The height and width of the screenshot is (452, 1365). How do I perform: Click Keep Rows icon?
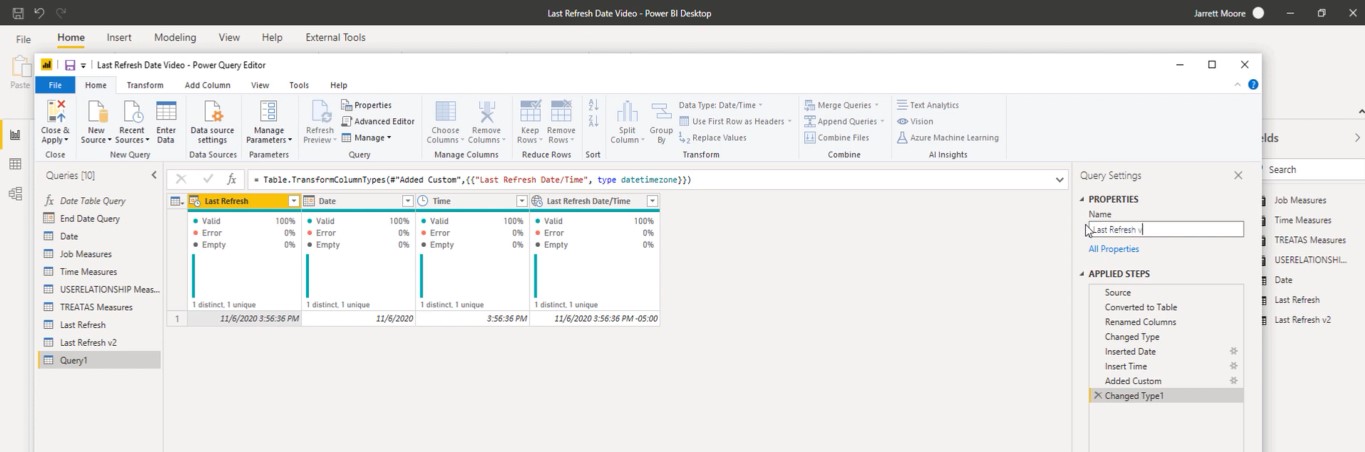pos(530,112)
